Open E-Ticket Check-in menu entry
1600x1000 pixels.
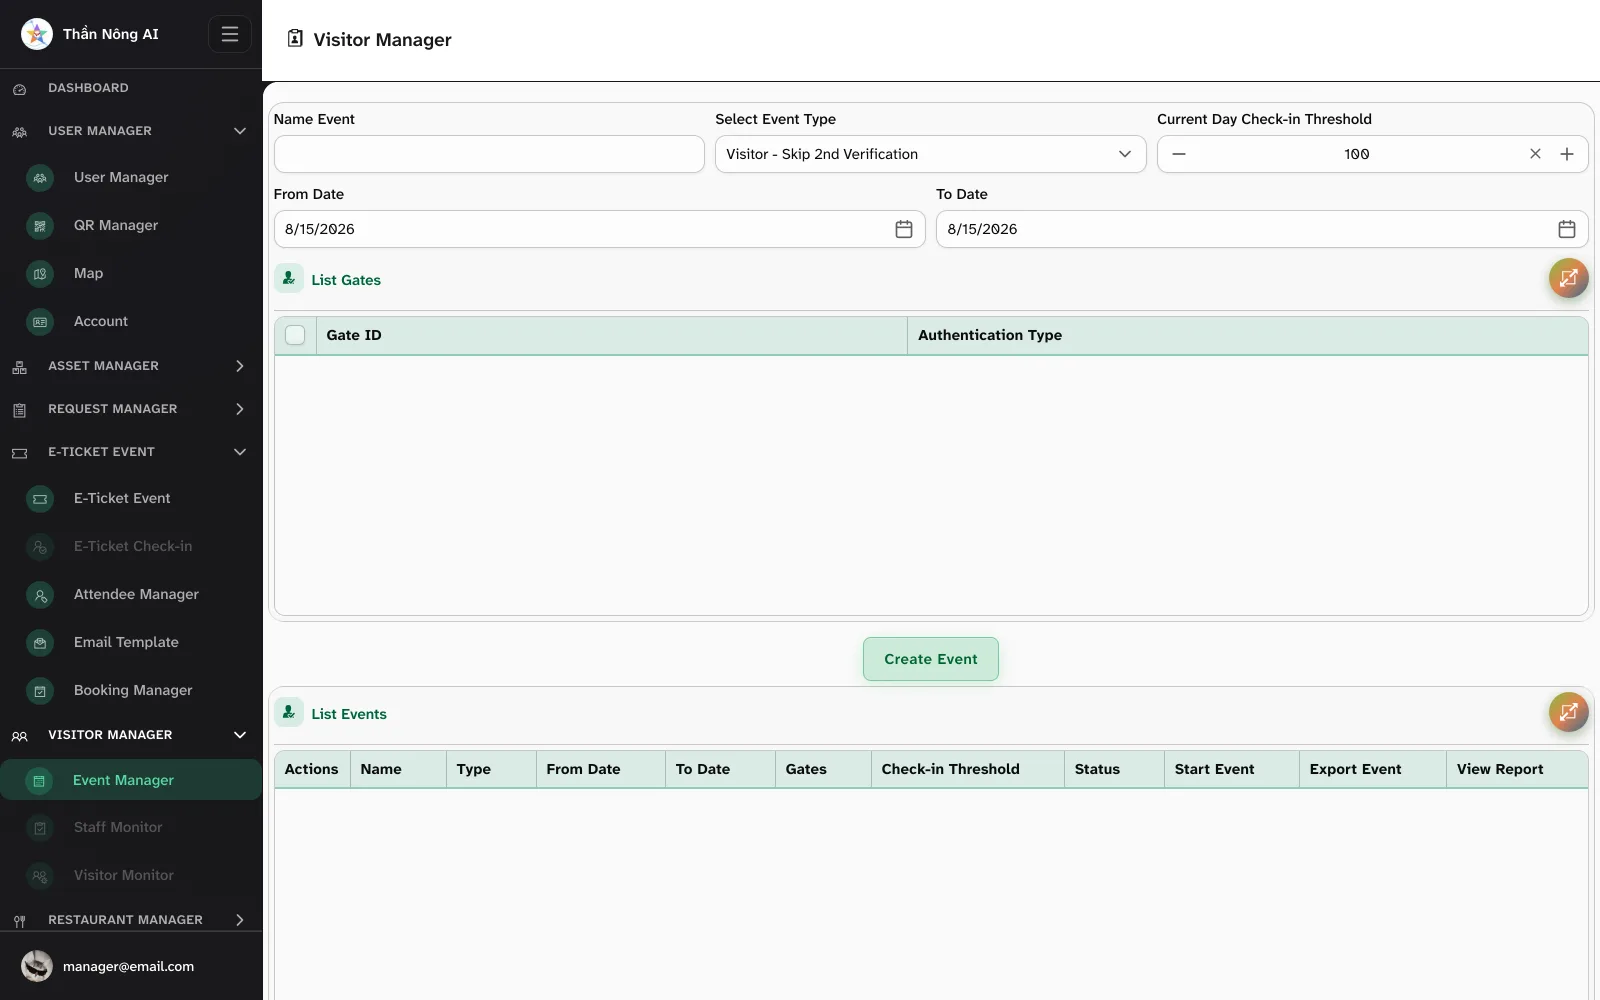131,546
